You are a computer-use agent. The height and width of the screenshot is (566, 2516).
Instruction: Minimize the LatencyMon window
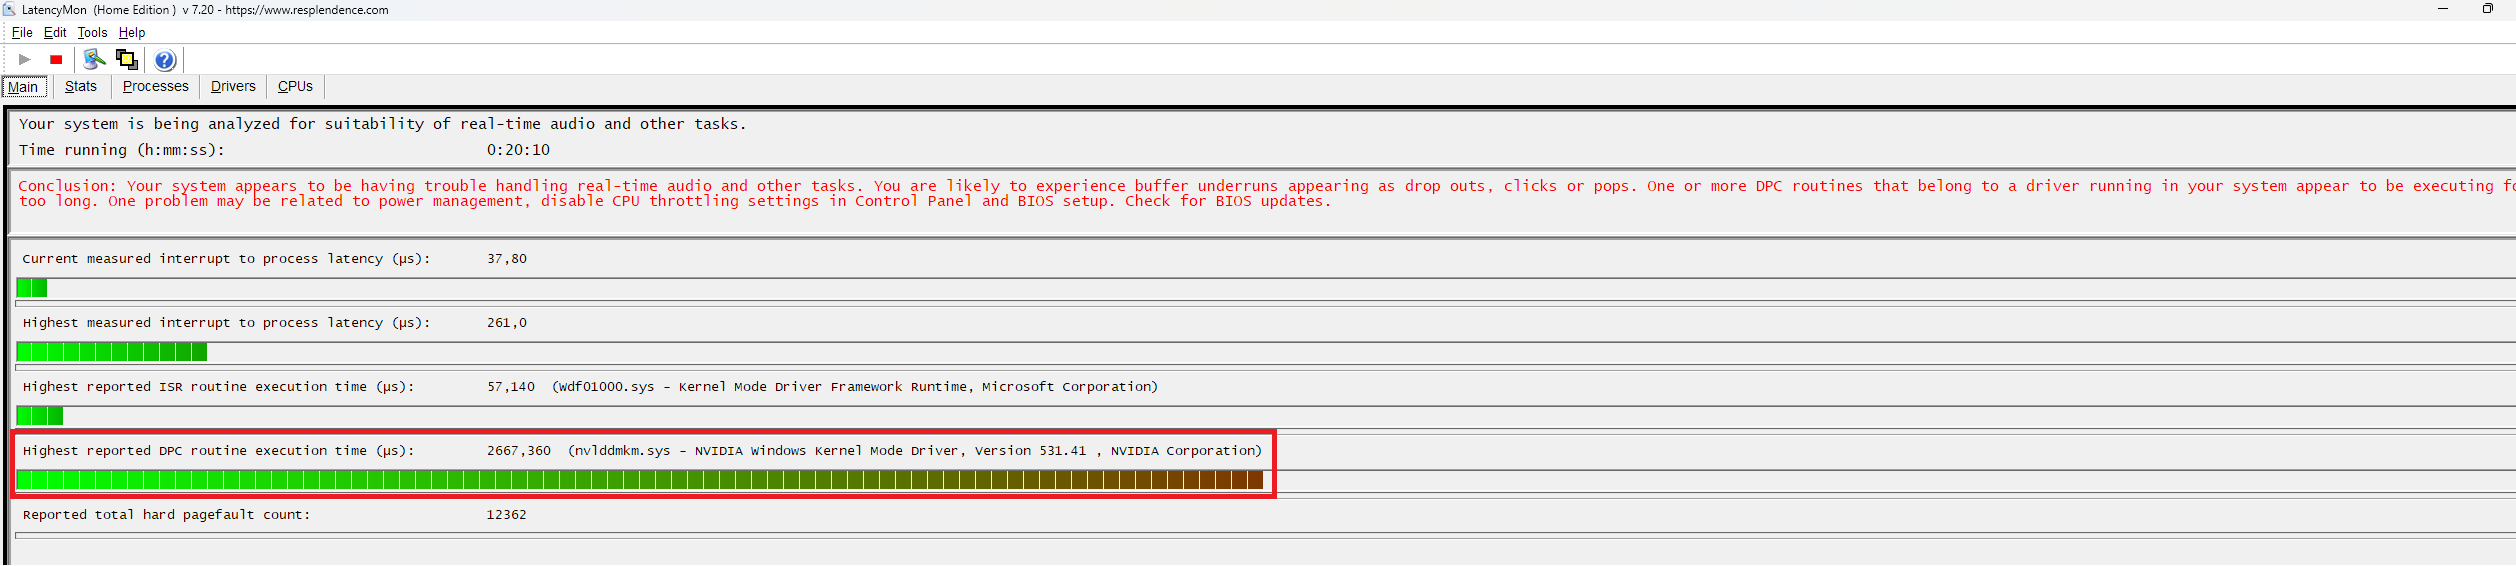coord(2443,10)
